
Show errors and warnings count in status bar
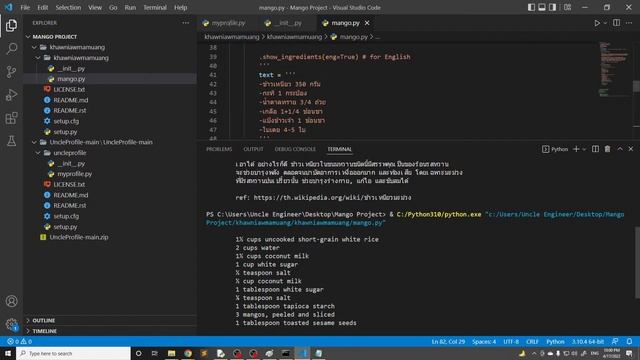click(x=19, y=341)
